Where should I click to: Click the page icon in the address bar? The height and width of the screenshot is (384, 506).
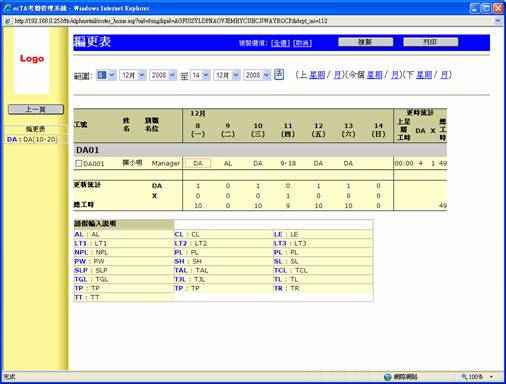[x=9, y=21]
